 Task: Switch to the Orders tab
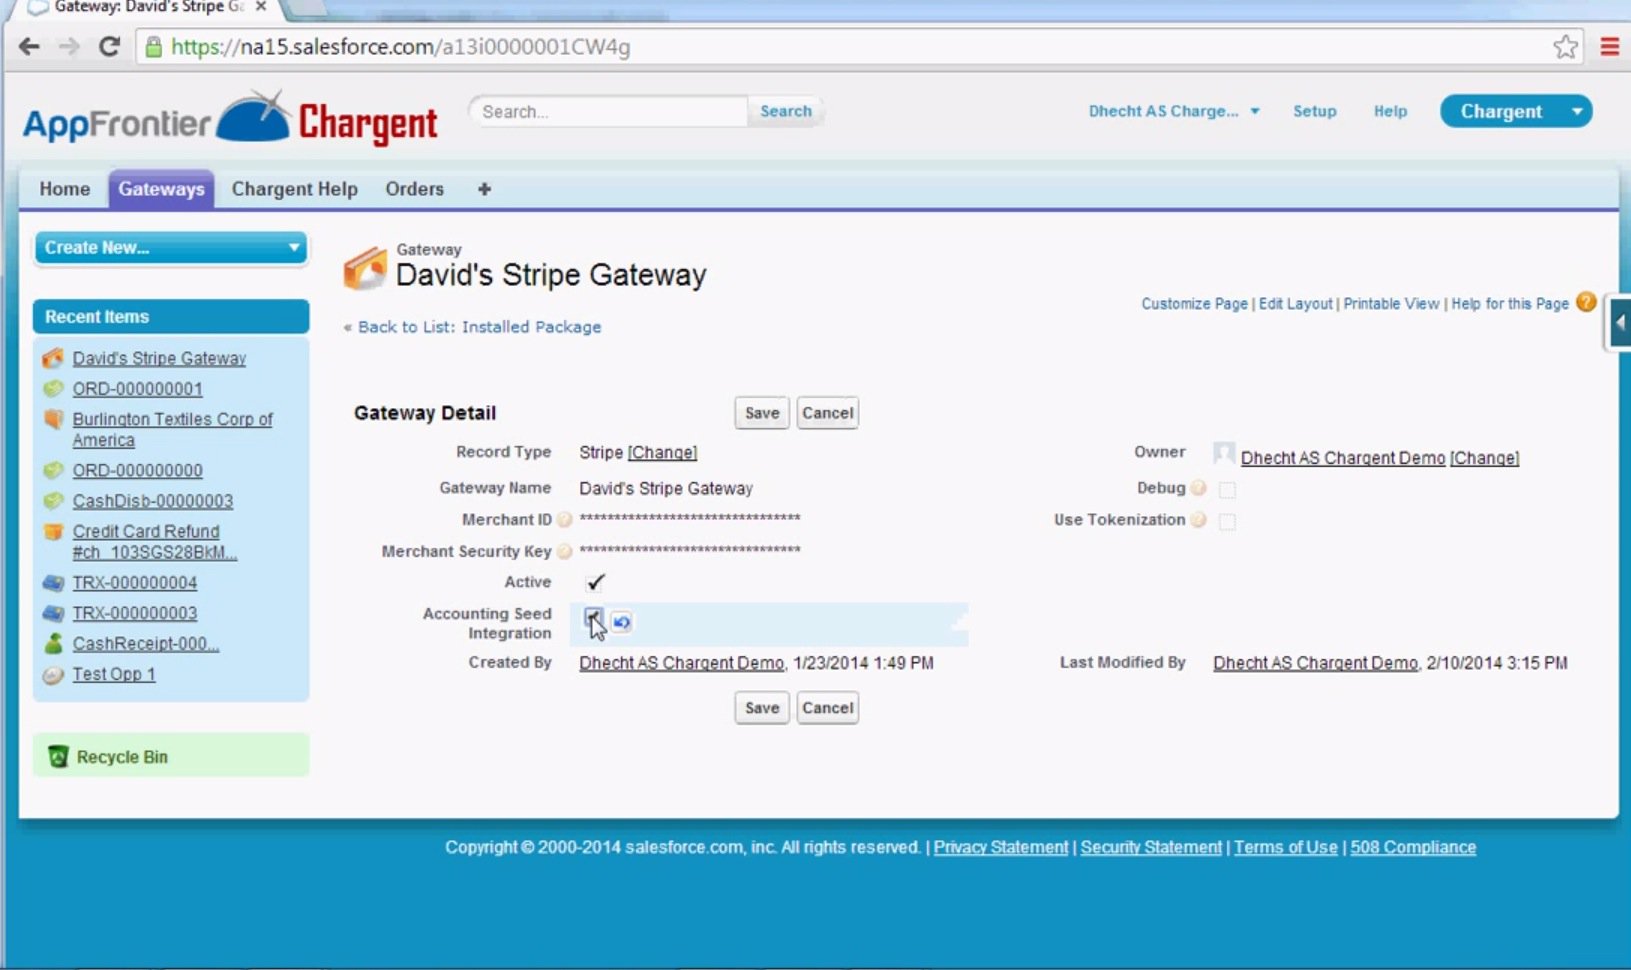pos(414,189)
